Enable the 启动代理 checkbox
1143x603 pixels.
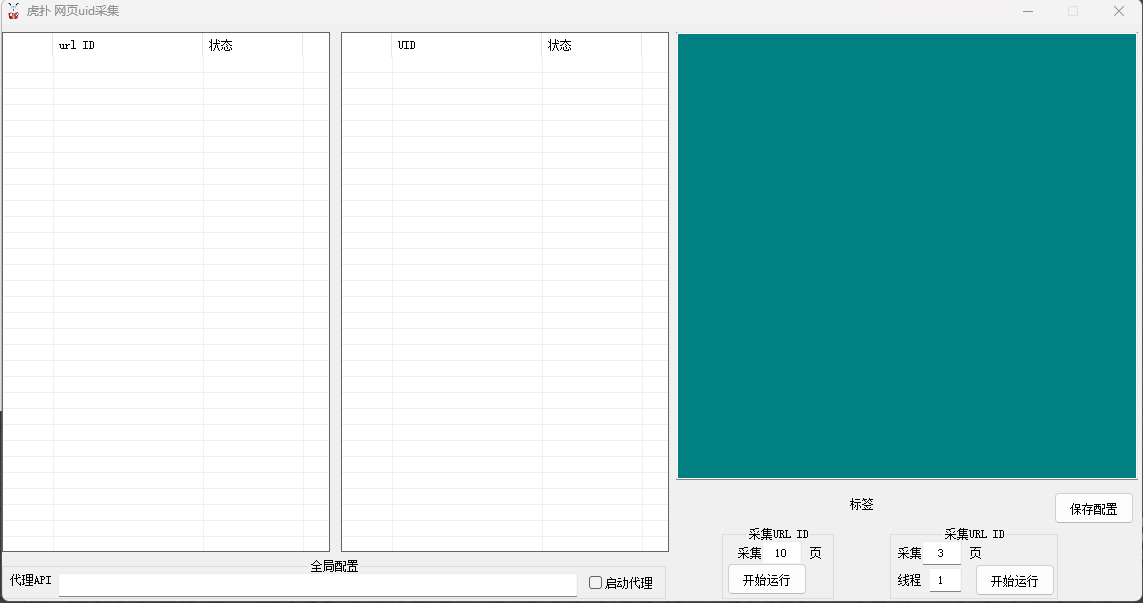(596, 583)
